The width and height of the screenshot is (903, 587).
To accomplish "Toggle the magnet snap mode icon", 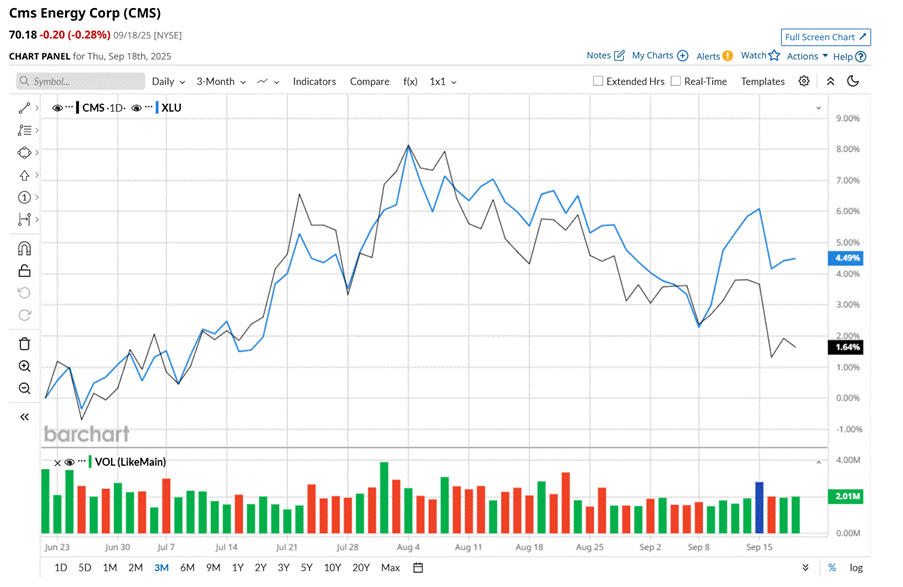I will 24,248.
